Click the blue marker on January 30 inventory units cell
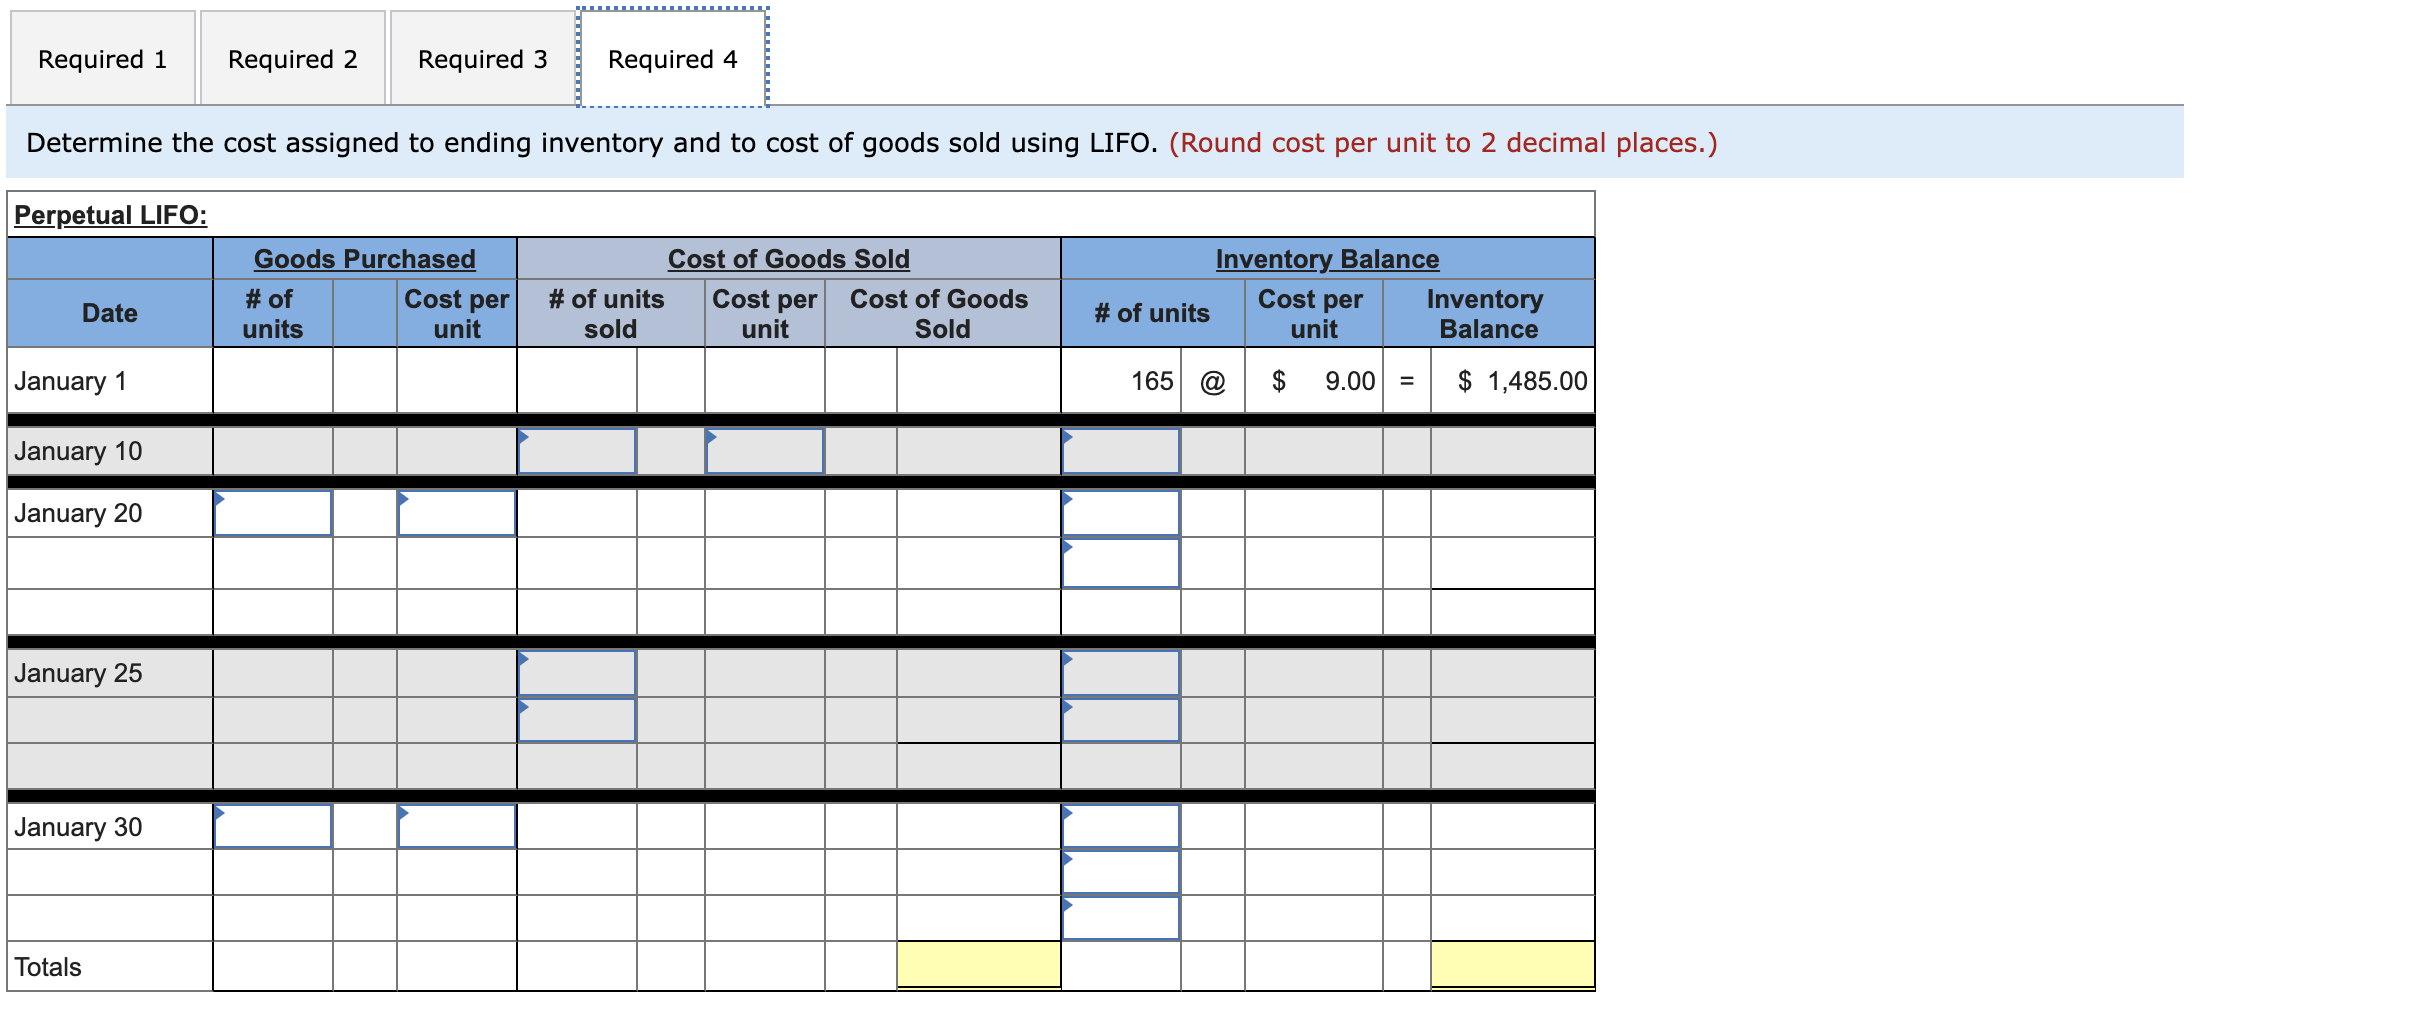The image size is (2420, 1010). tap(1066, 811)
